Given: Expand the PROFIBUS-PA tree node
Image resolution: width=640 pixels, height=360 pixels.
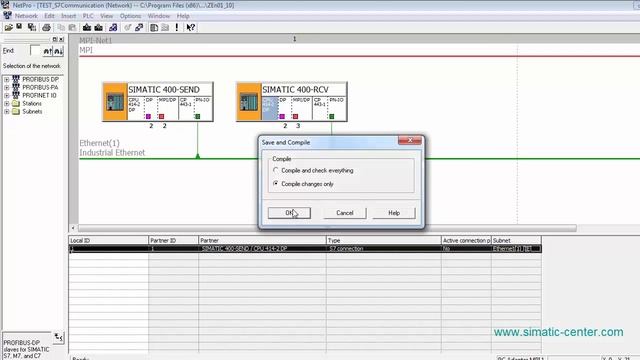Looking at the screenshot, I should [7, 87].
